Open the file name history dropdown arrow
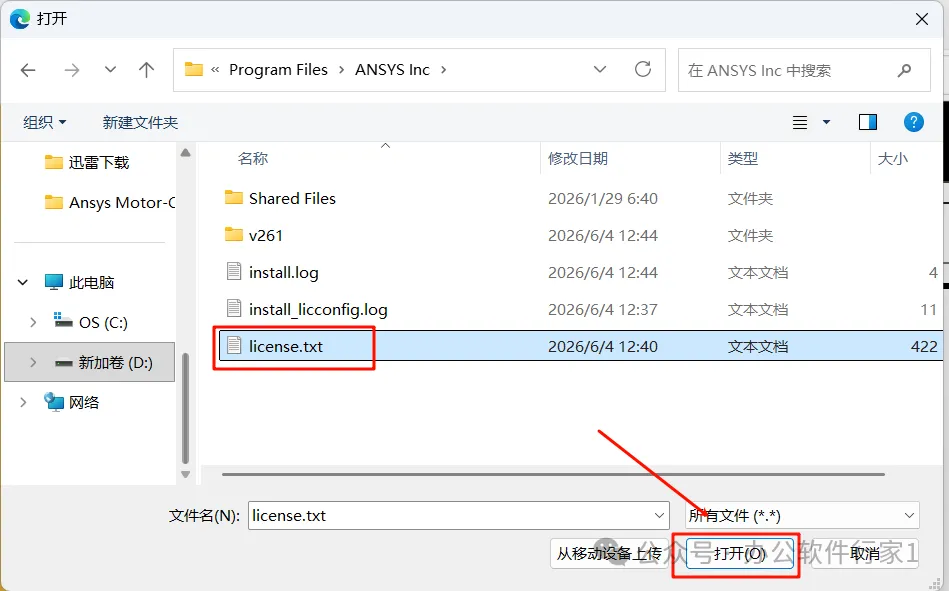 659,516
